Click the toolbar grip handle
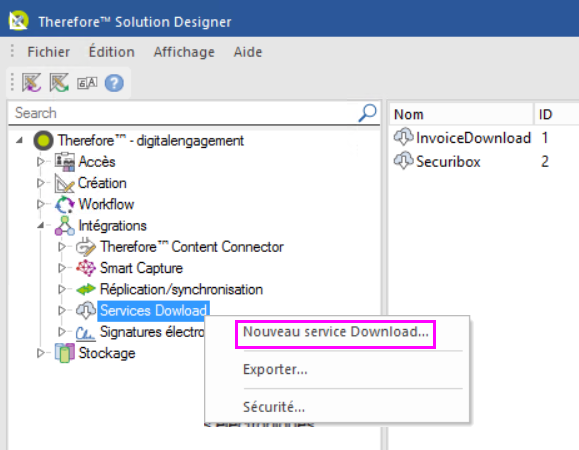Screen dimensions: 579x450 12,82
